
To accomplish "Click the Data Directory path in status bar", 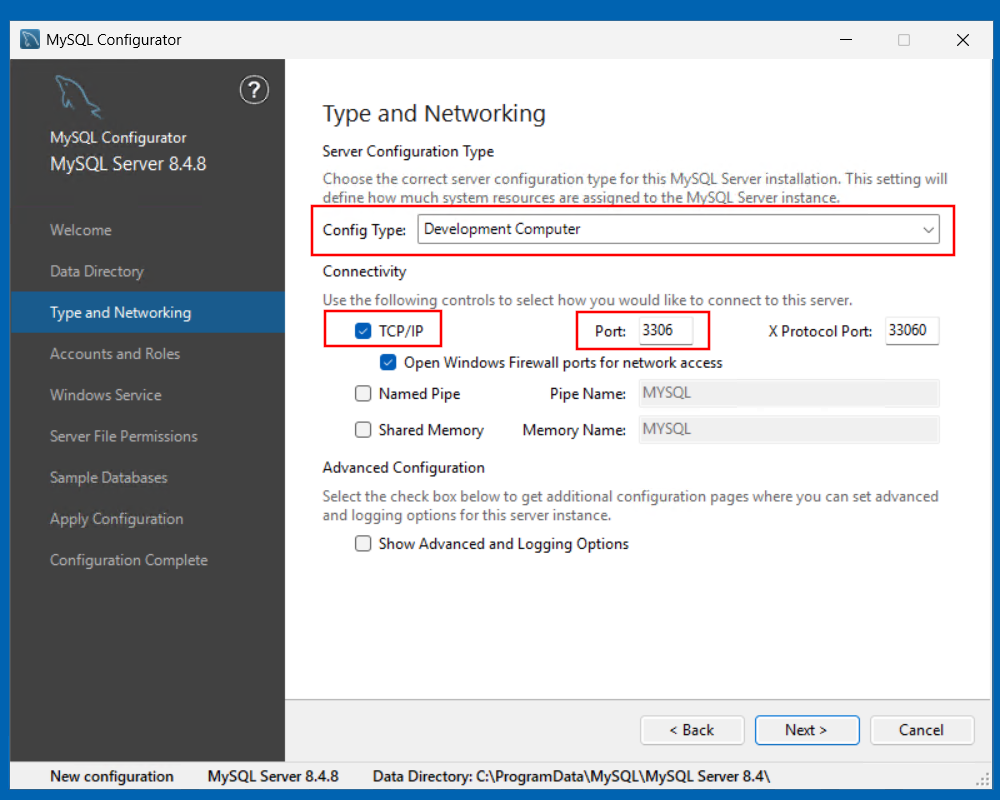I will (571, 776).
